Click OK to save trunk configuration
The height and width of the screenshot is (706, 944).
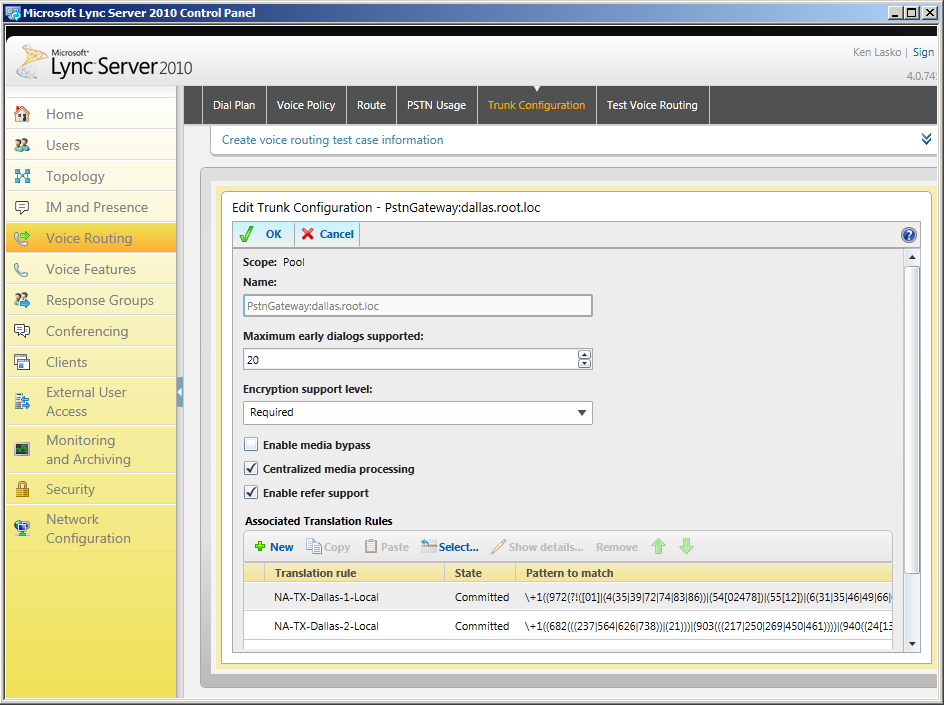[263, 234]
